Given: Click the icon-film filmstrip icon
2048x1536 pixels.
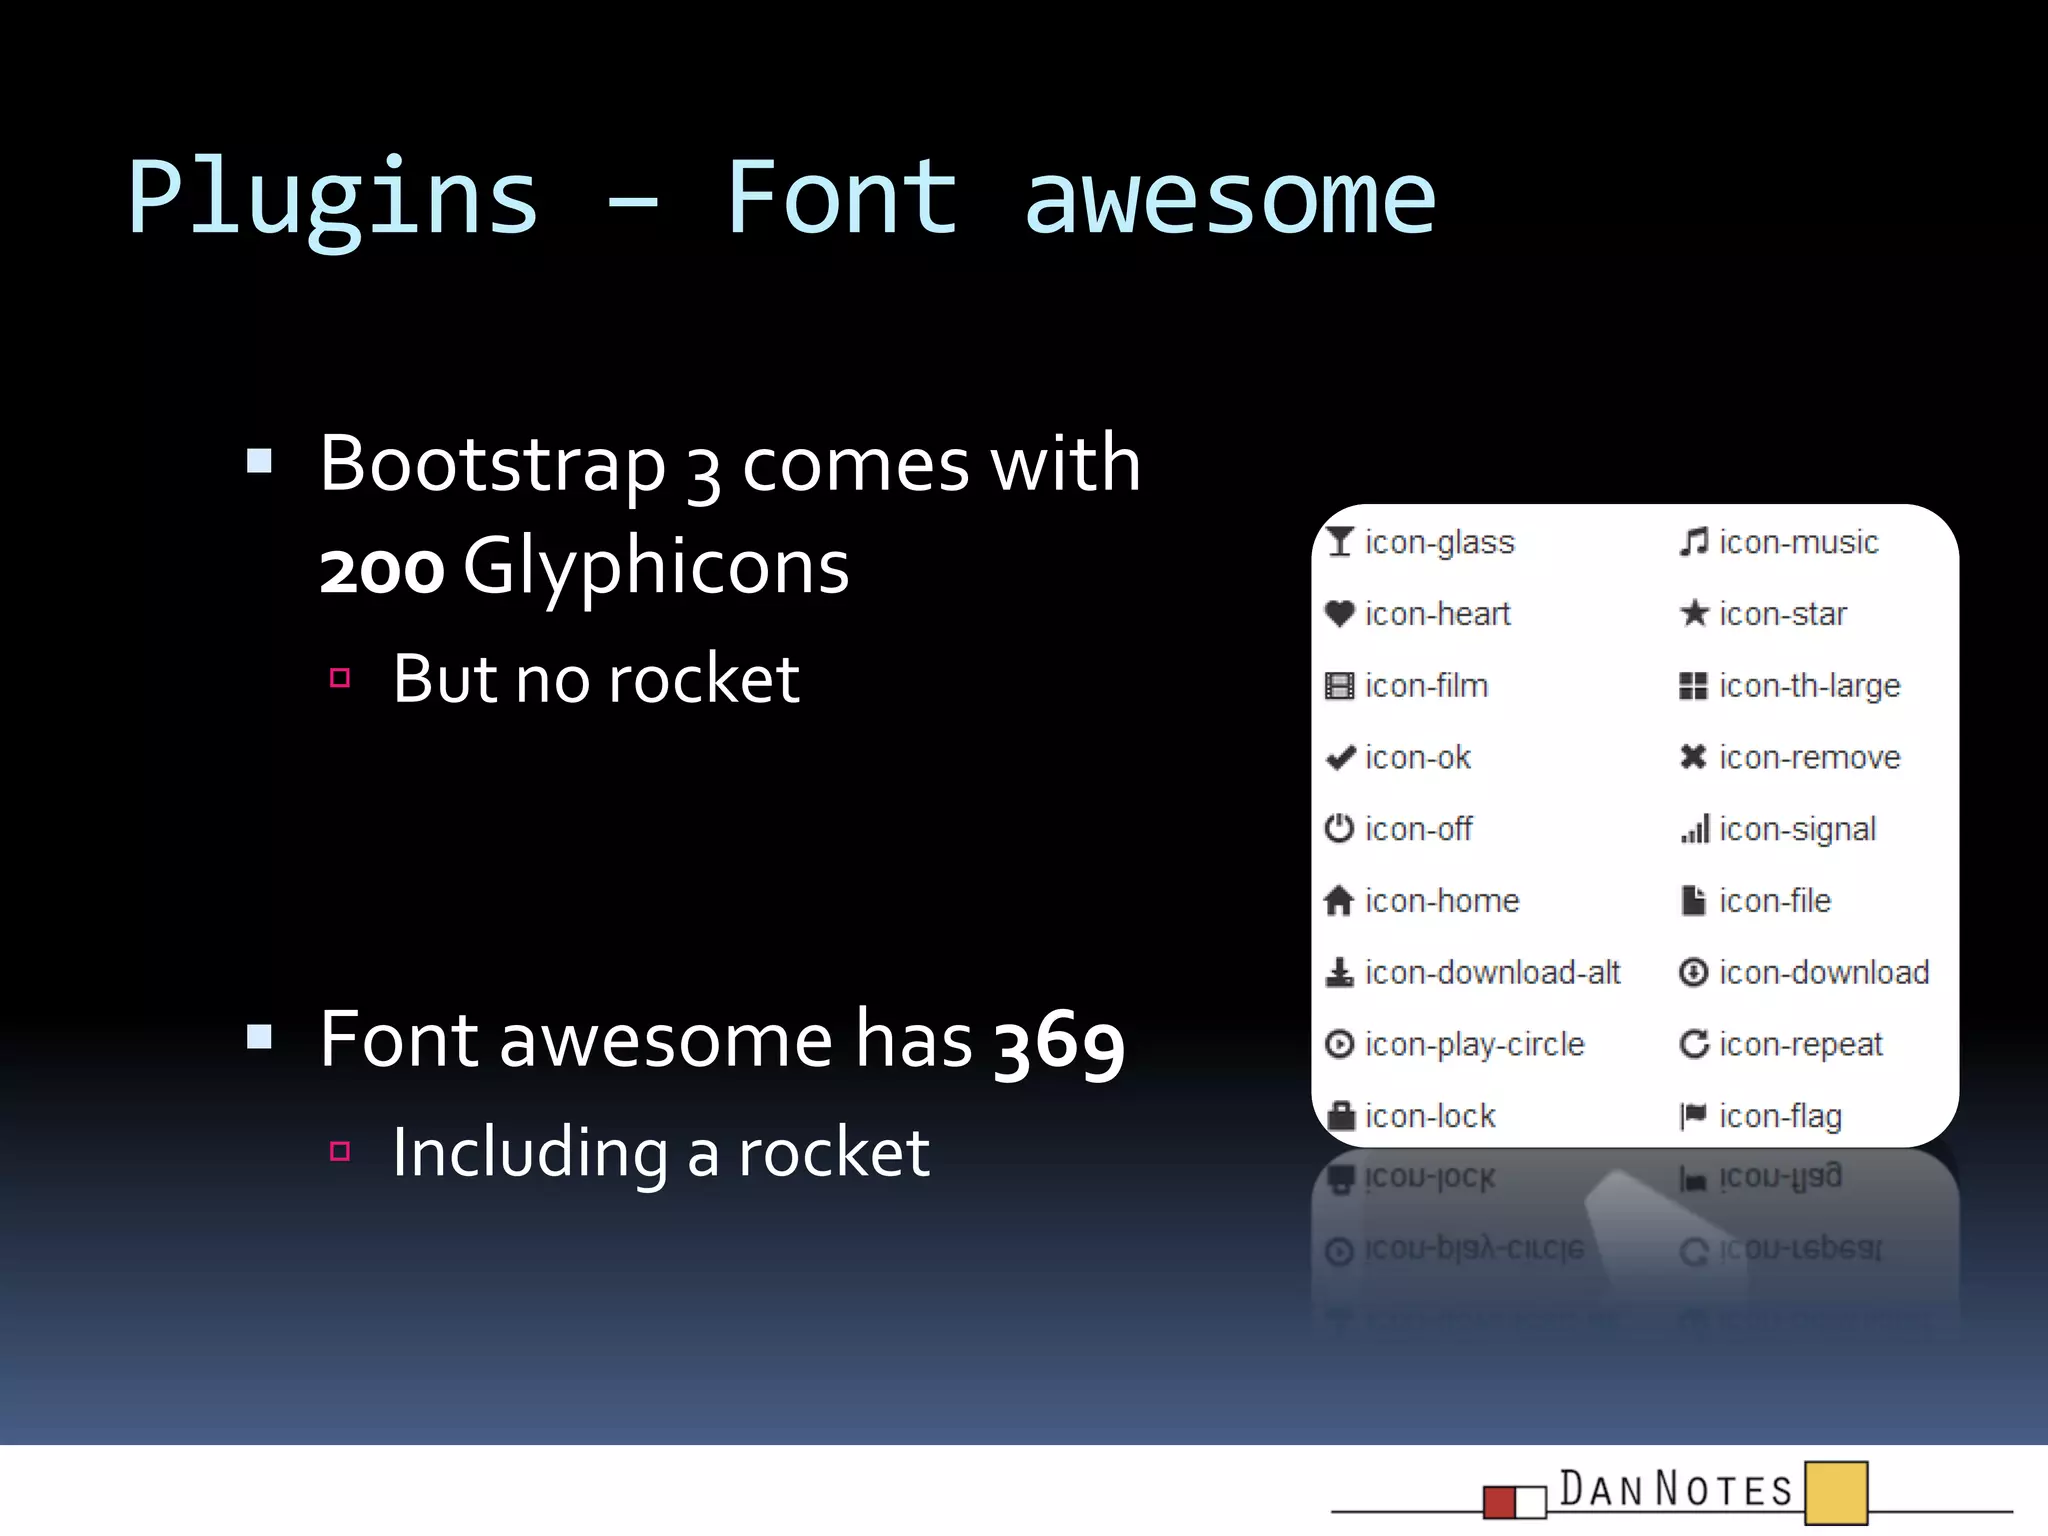Looking at the screenshot, I should (x=1340, y=686).
